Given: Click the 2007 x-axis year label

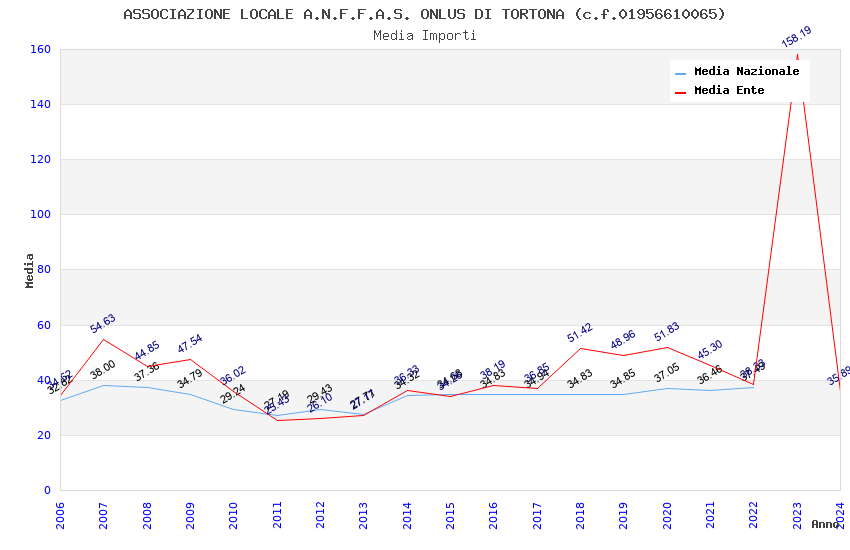Looking at the screenshot, I should (x=103, y=515).
